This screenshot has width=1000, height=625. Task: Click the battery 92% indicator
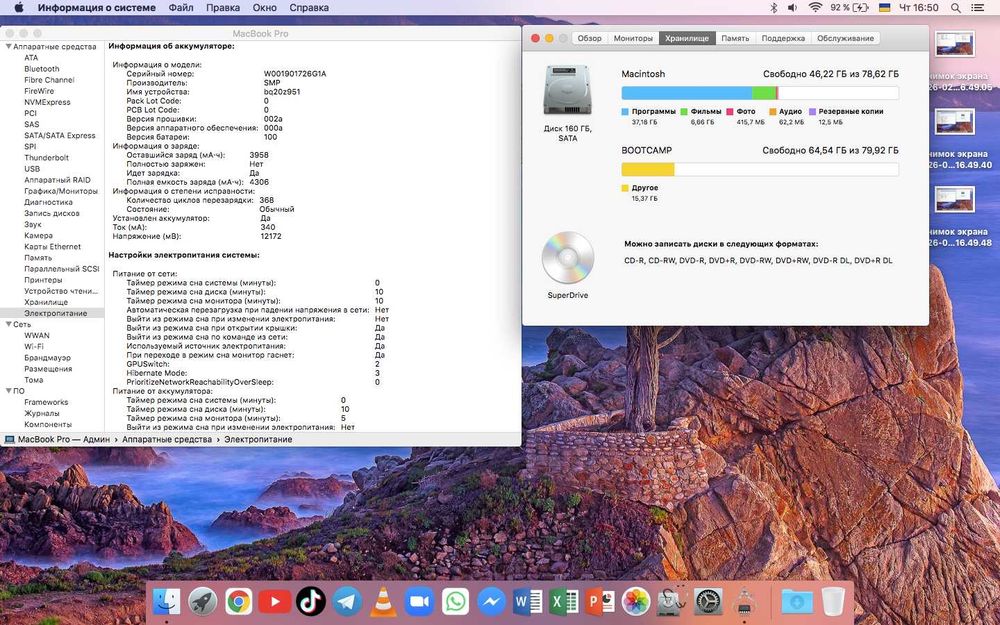tap(849, 8)
